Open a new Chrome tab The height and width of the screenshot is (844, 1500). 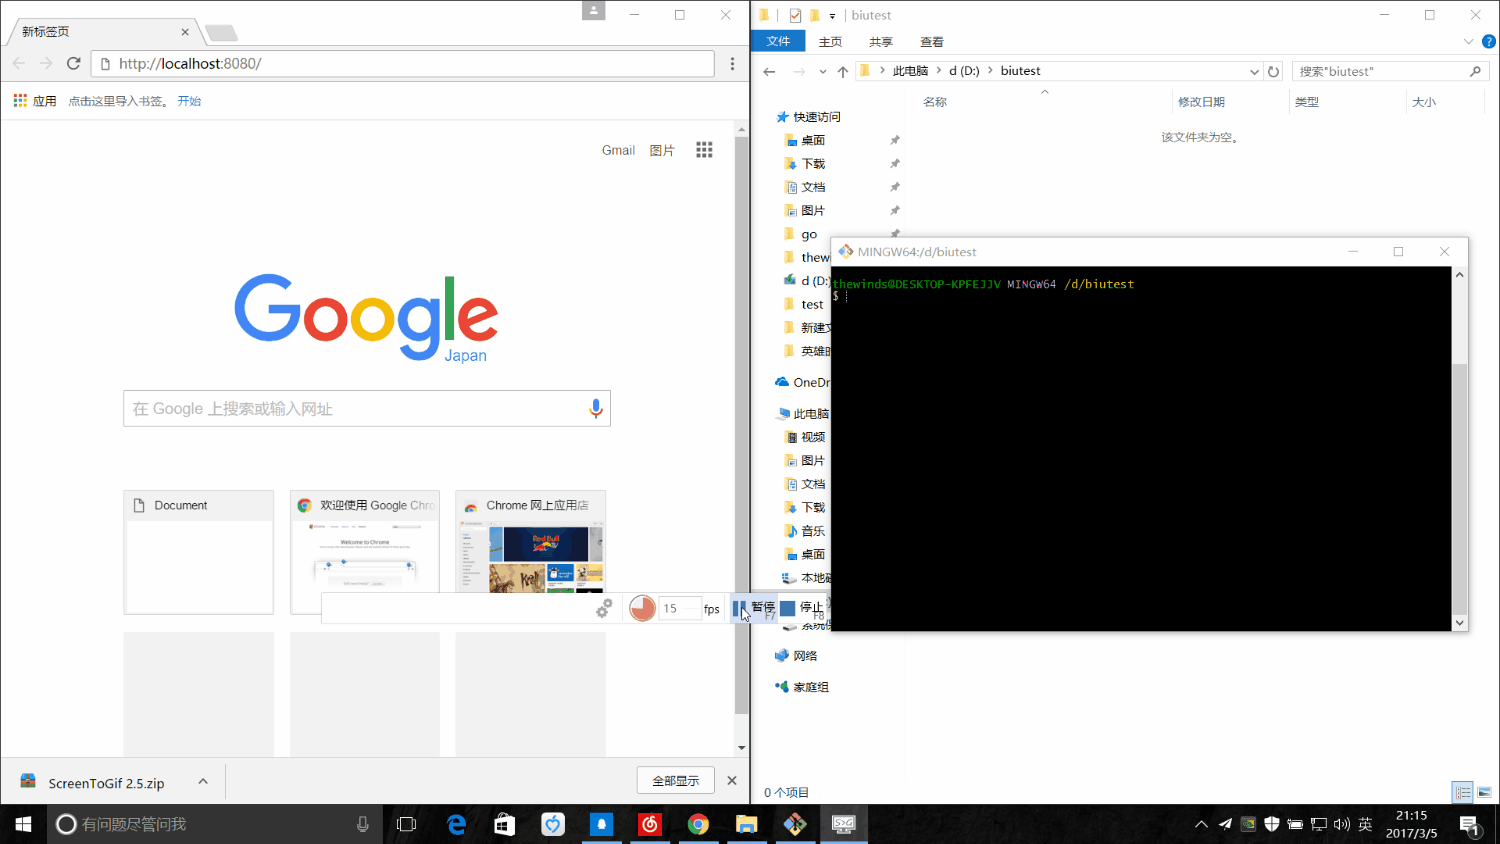[221, 33]
